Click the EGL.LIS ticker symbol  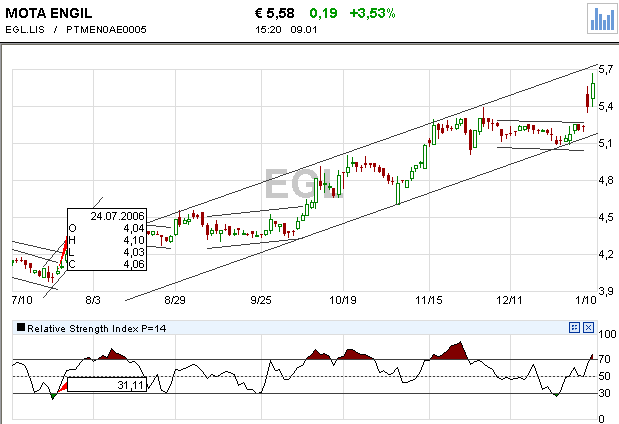25,30
